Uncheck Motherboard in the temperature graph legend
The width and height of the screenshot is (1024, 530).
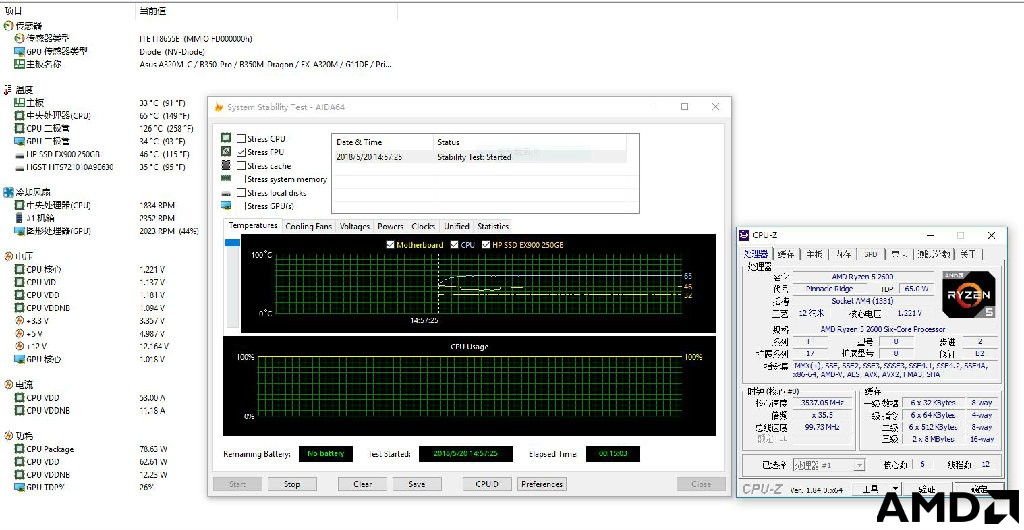(x=390, y=245)
